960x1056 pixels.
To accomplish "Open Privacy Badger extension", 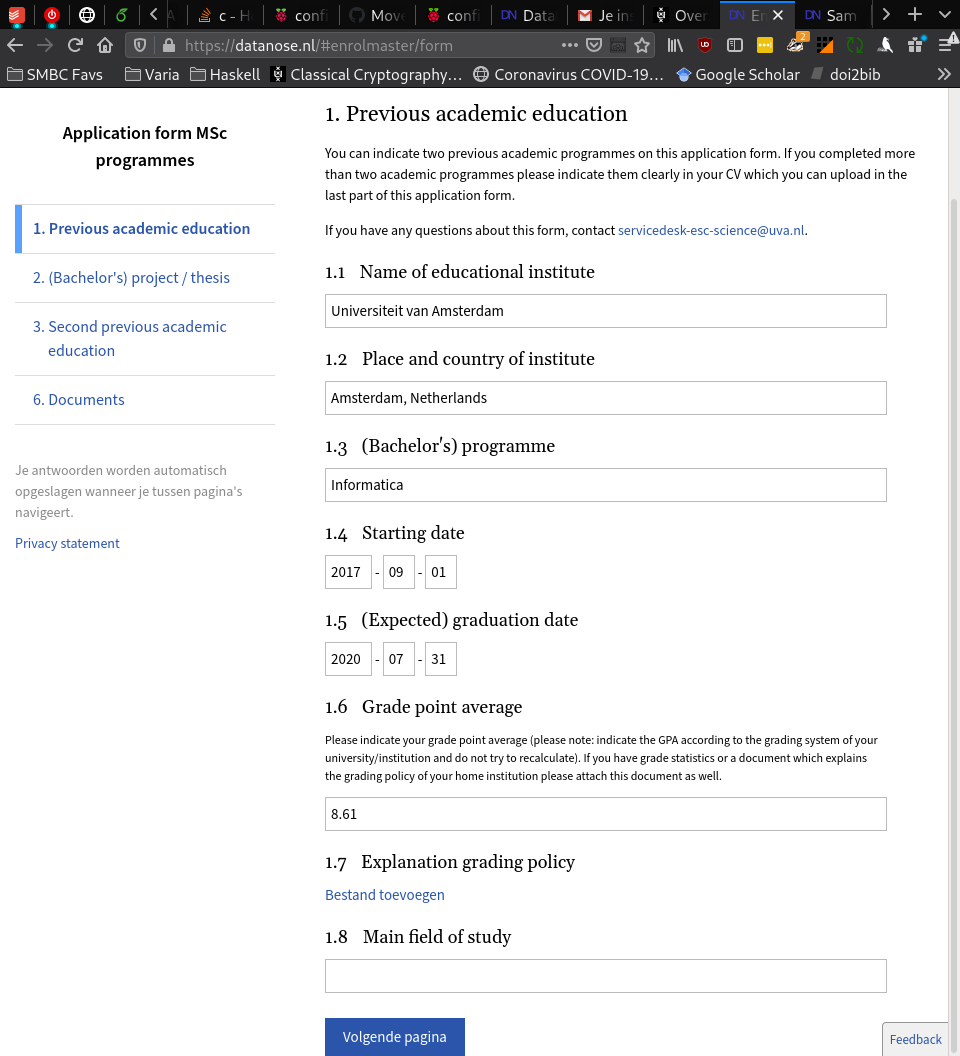I will pyautogui.click(x=796, y=44).
